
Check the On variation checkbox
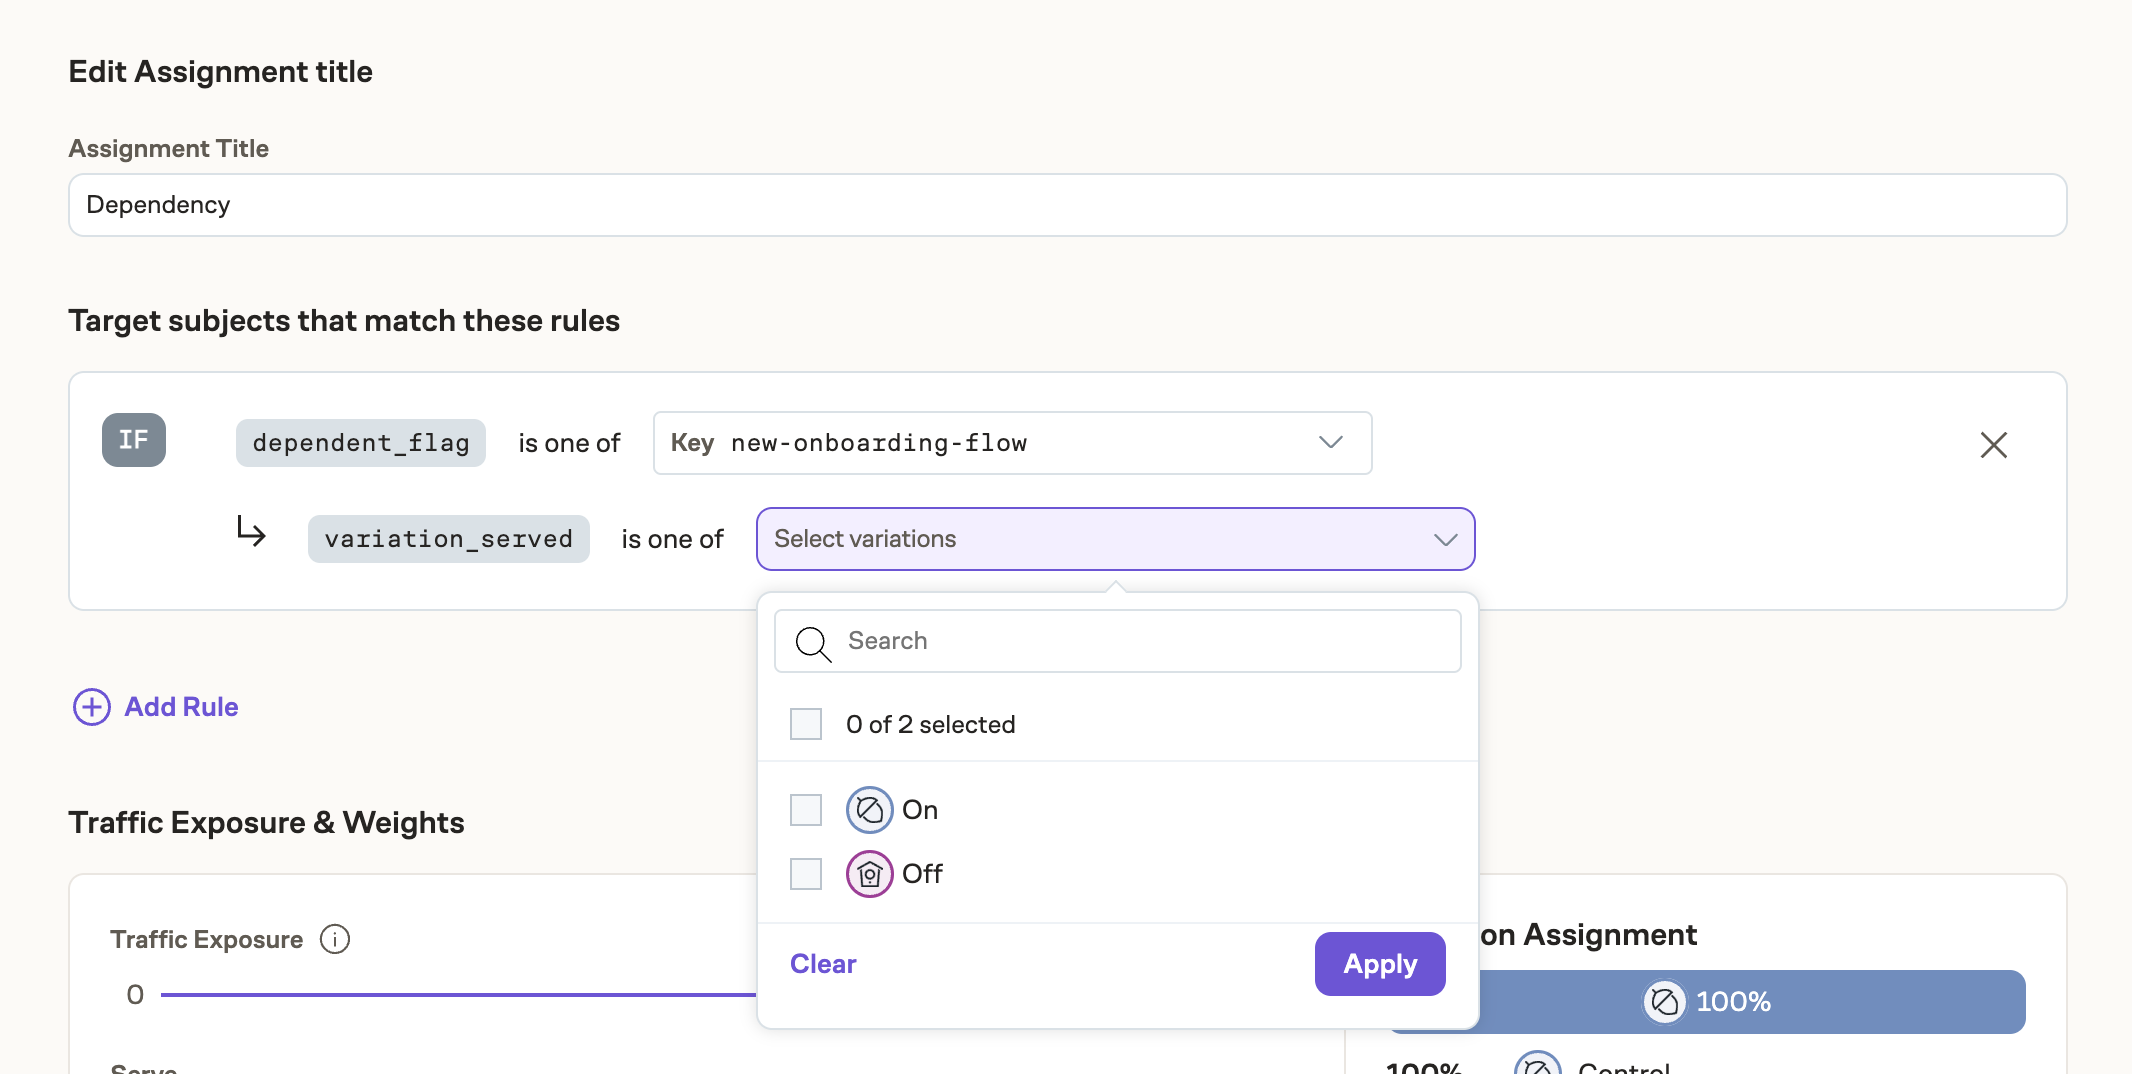[x=805, y=810]
